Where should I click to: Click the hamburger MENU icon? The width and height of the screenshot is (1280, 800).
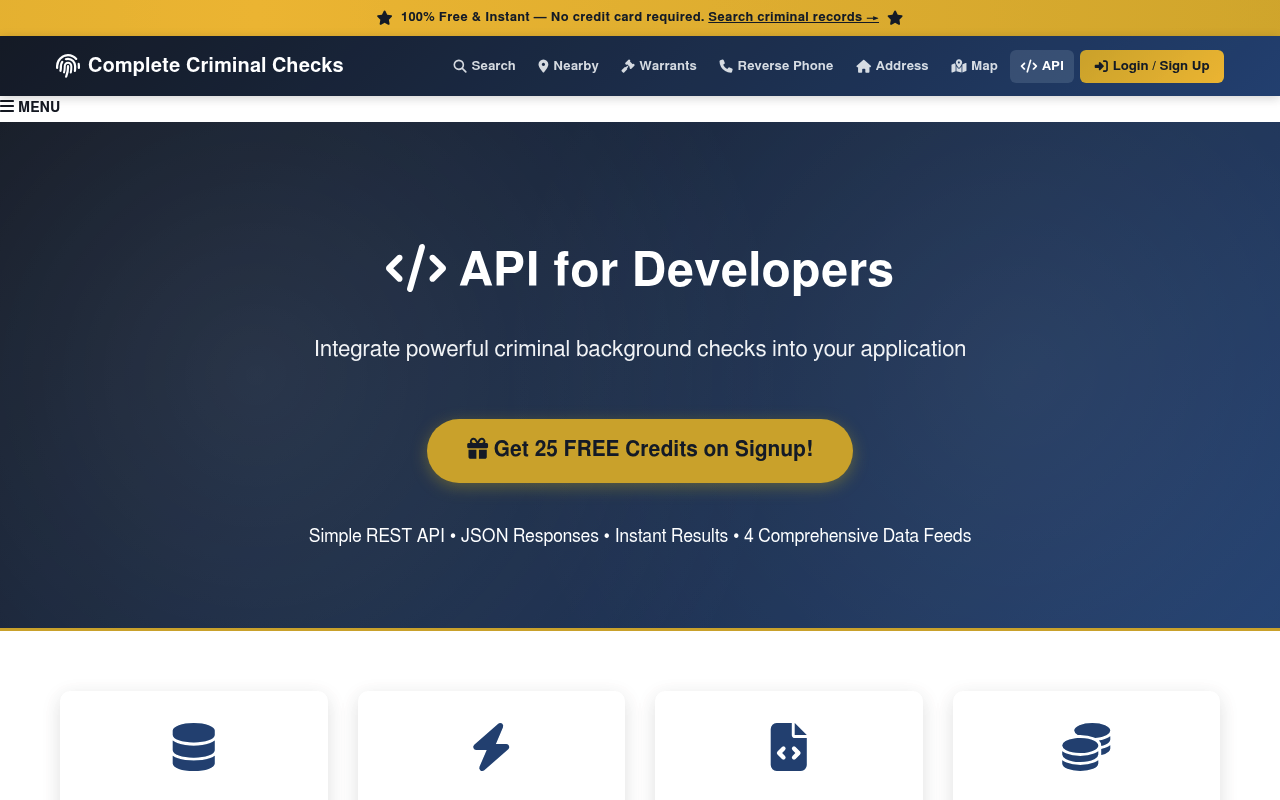[x=7, y=107]
